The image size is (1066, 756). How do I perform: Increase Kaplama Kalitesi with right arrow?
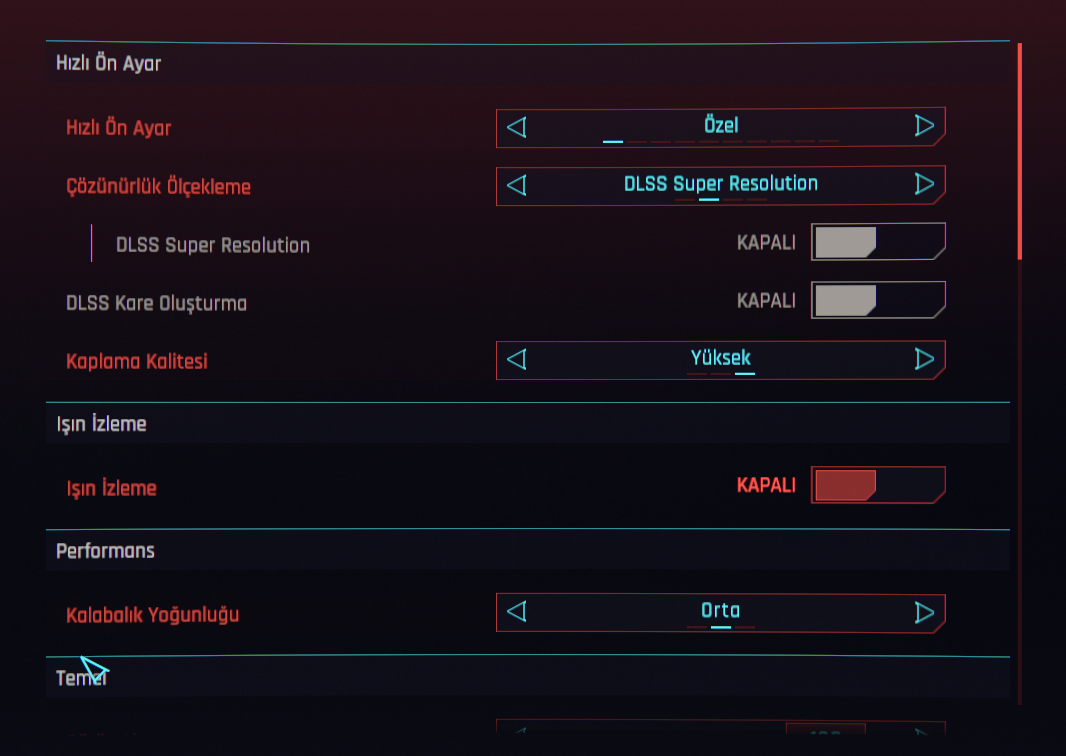924,359
